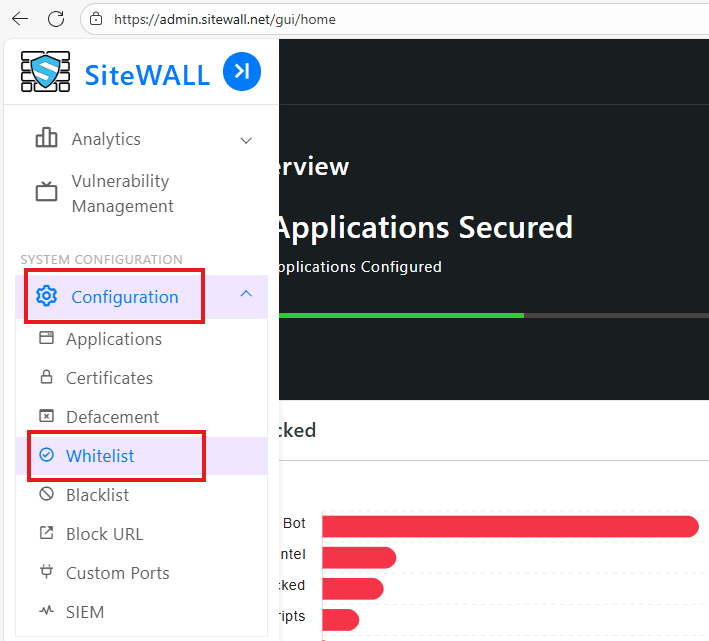
Task: Click the SIEM pulse wave icon
Action: [46, 612]
